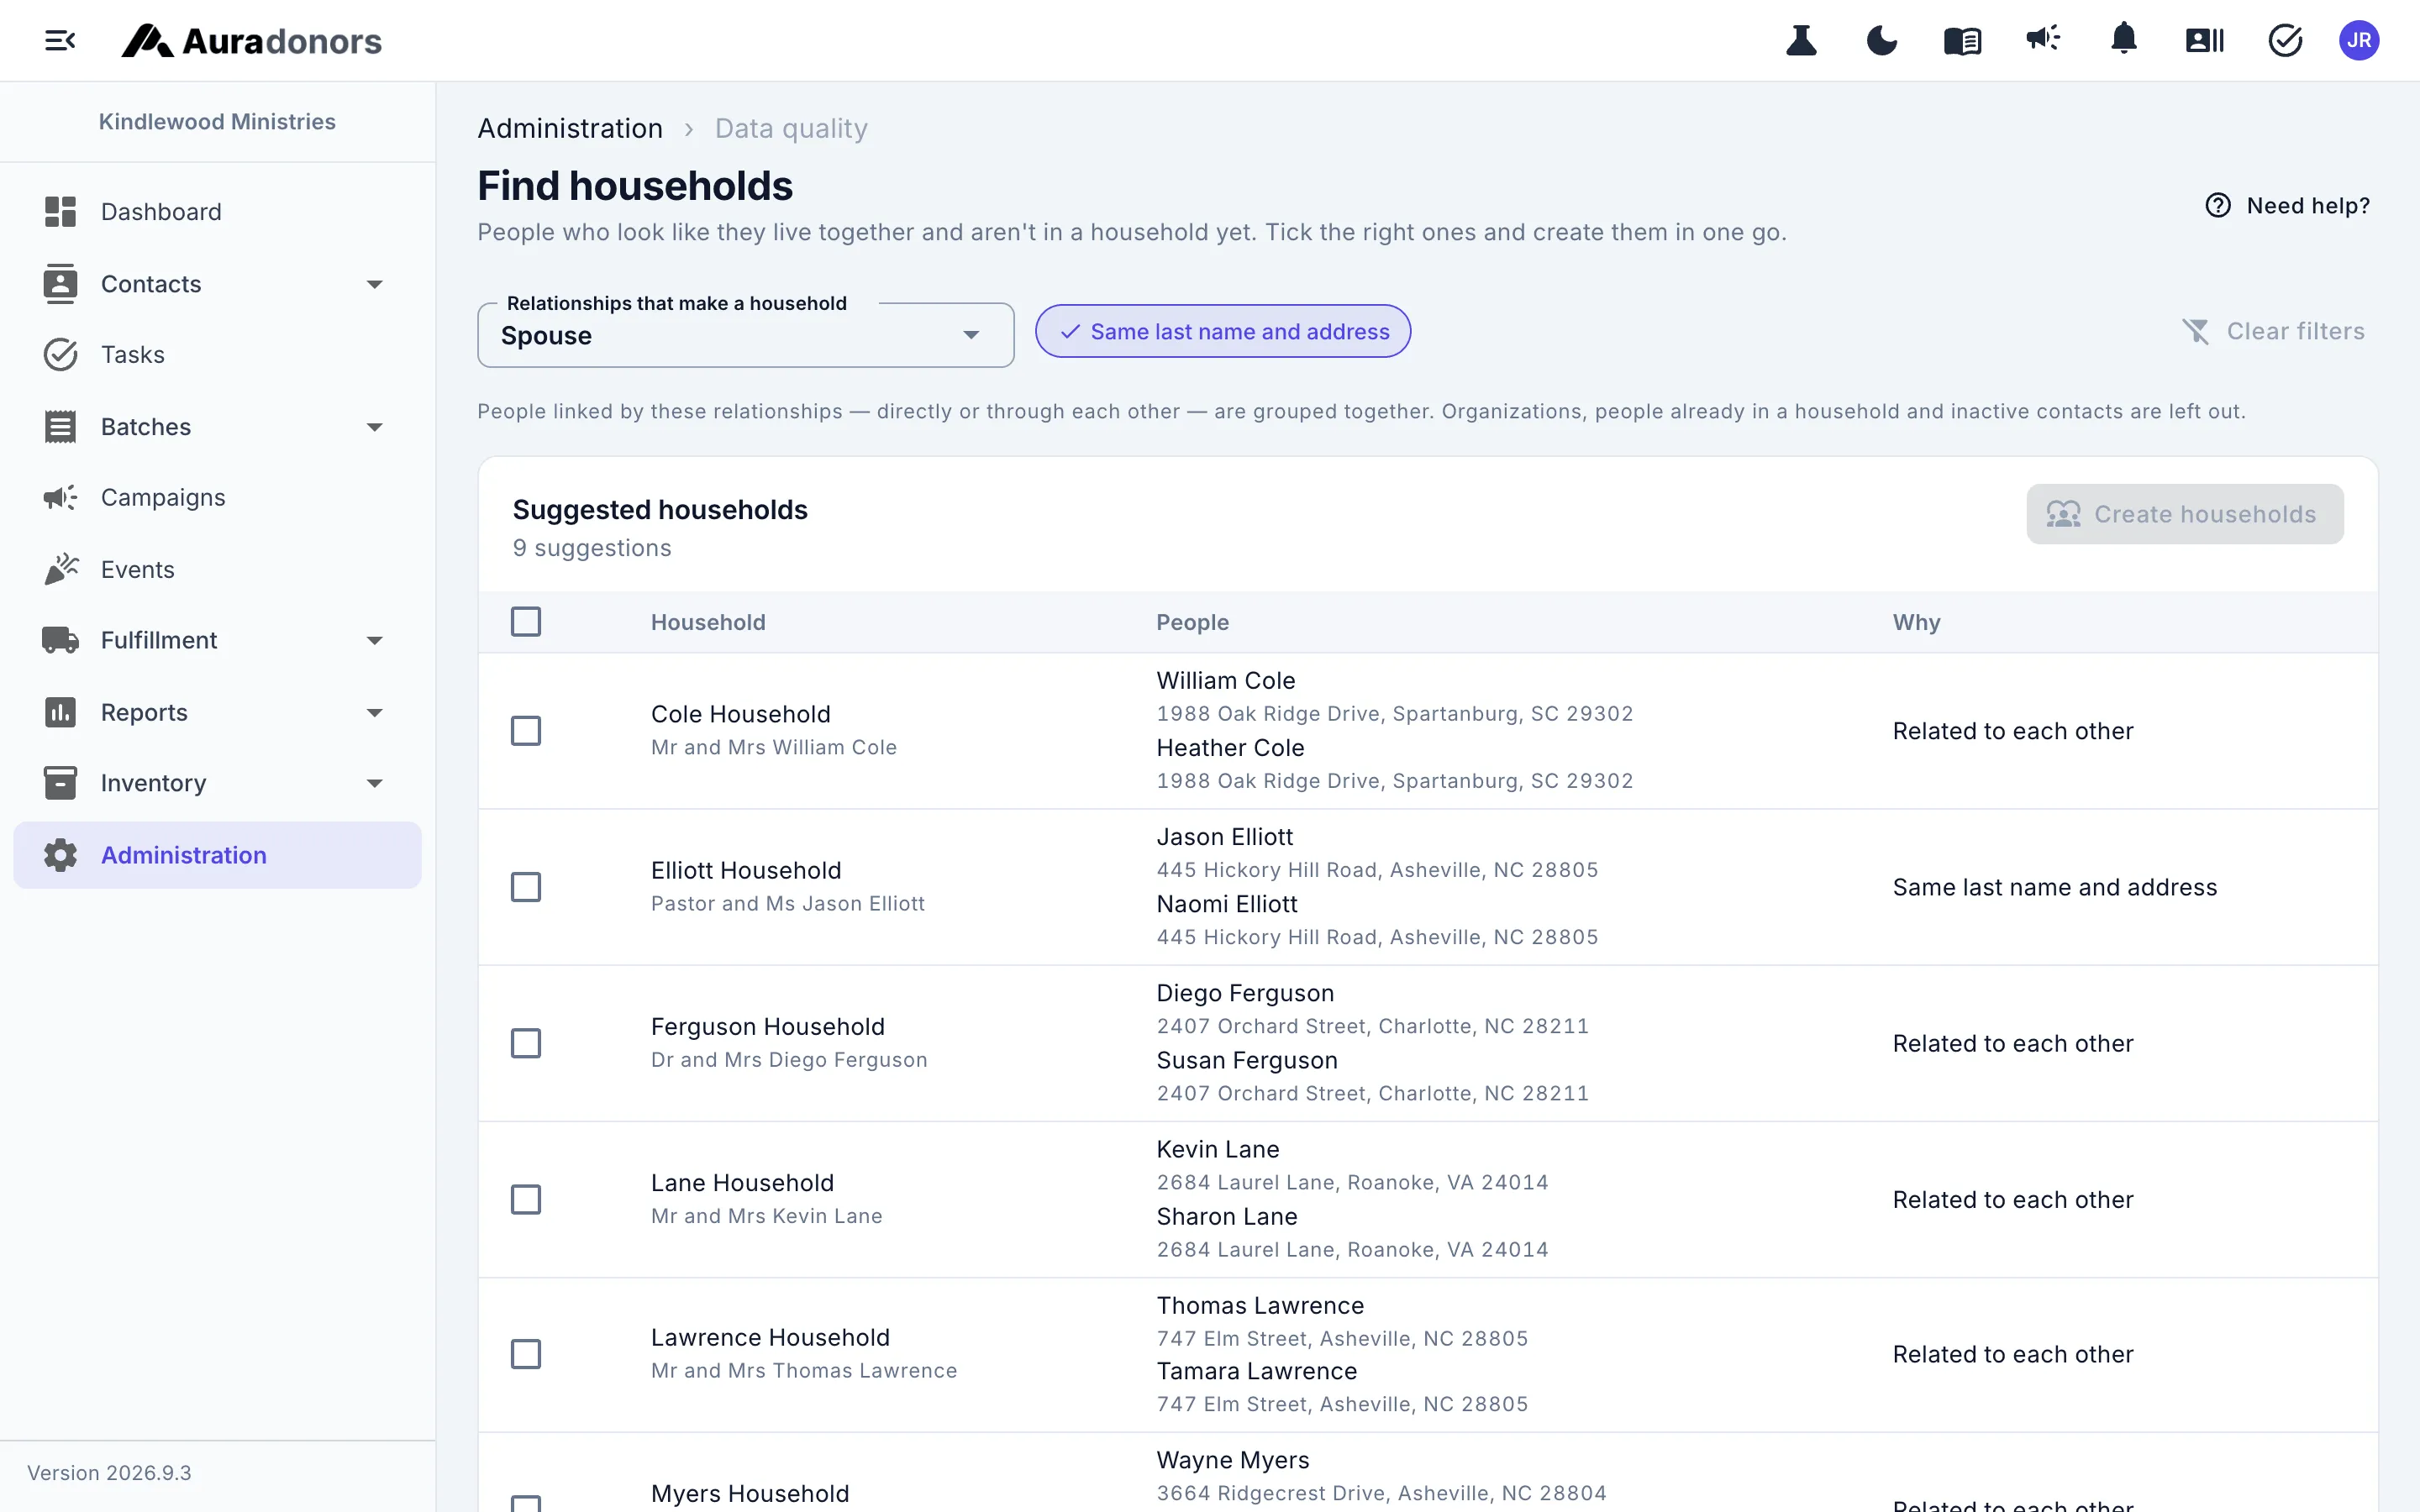Click 'Same last name and address' reason for Elliott
This screenshot has height=1512, width=2420.
coord(2055,887)
